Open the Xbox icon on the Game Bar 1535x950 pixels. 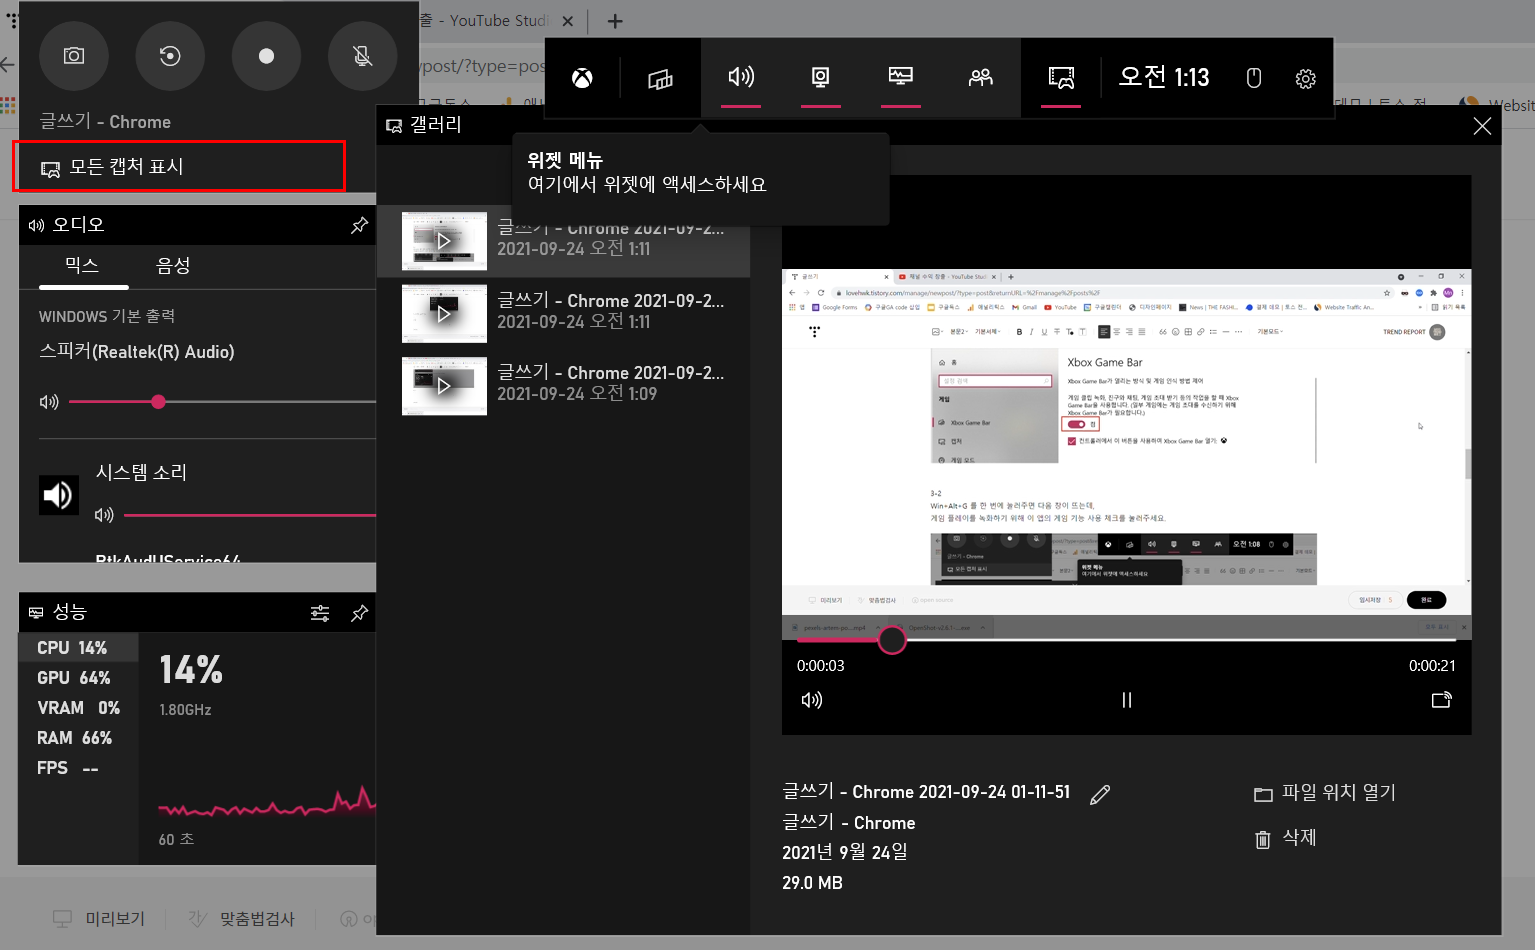coord(582,78)
